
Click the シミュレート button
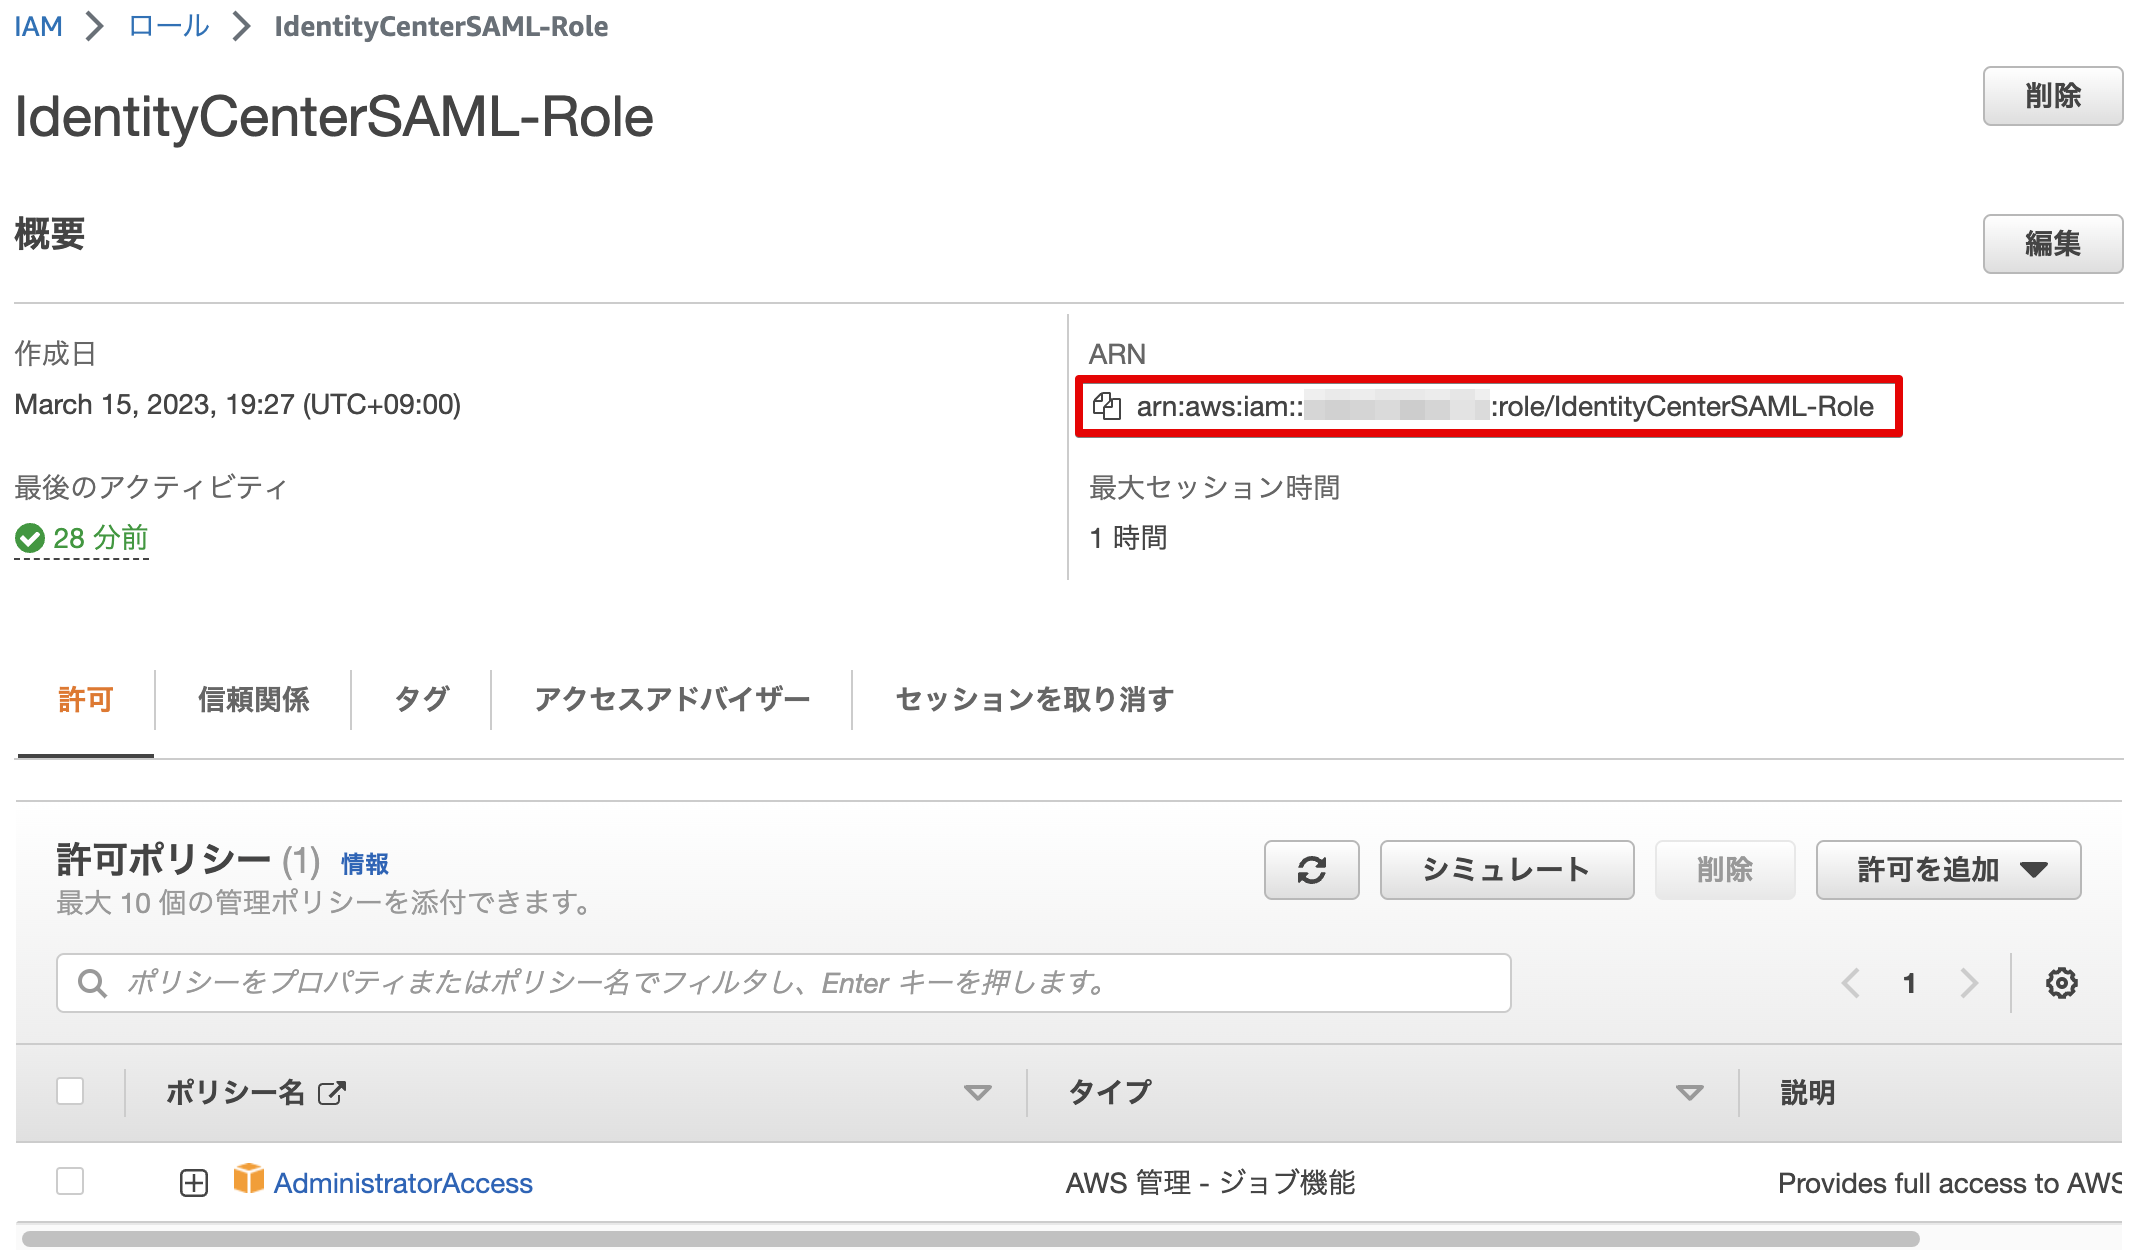pos(1506,870)
